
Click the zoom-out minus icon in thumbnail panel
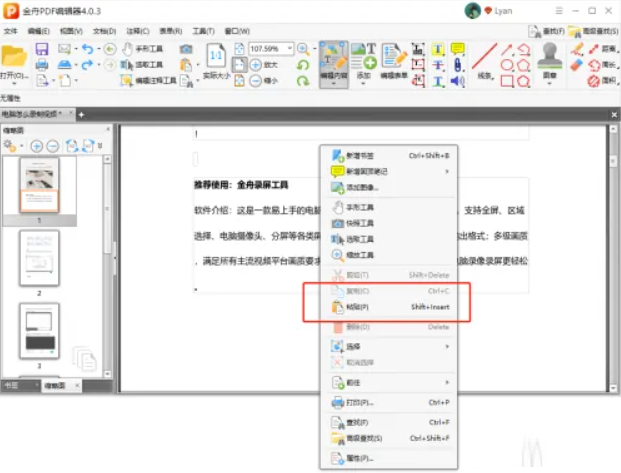pyautogui.click(x=52, y=146)
